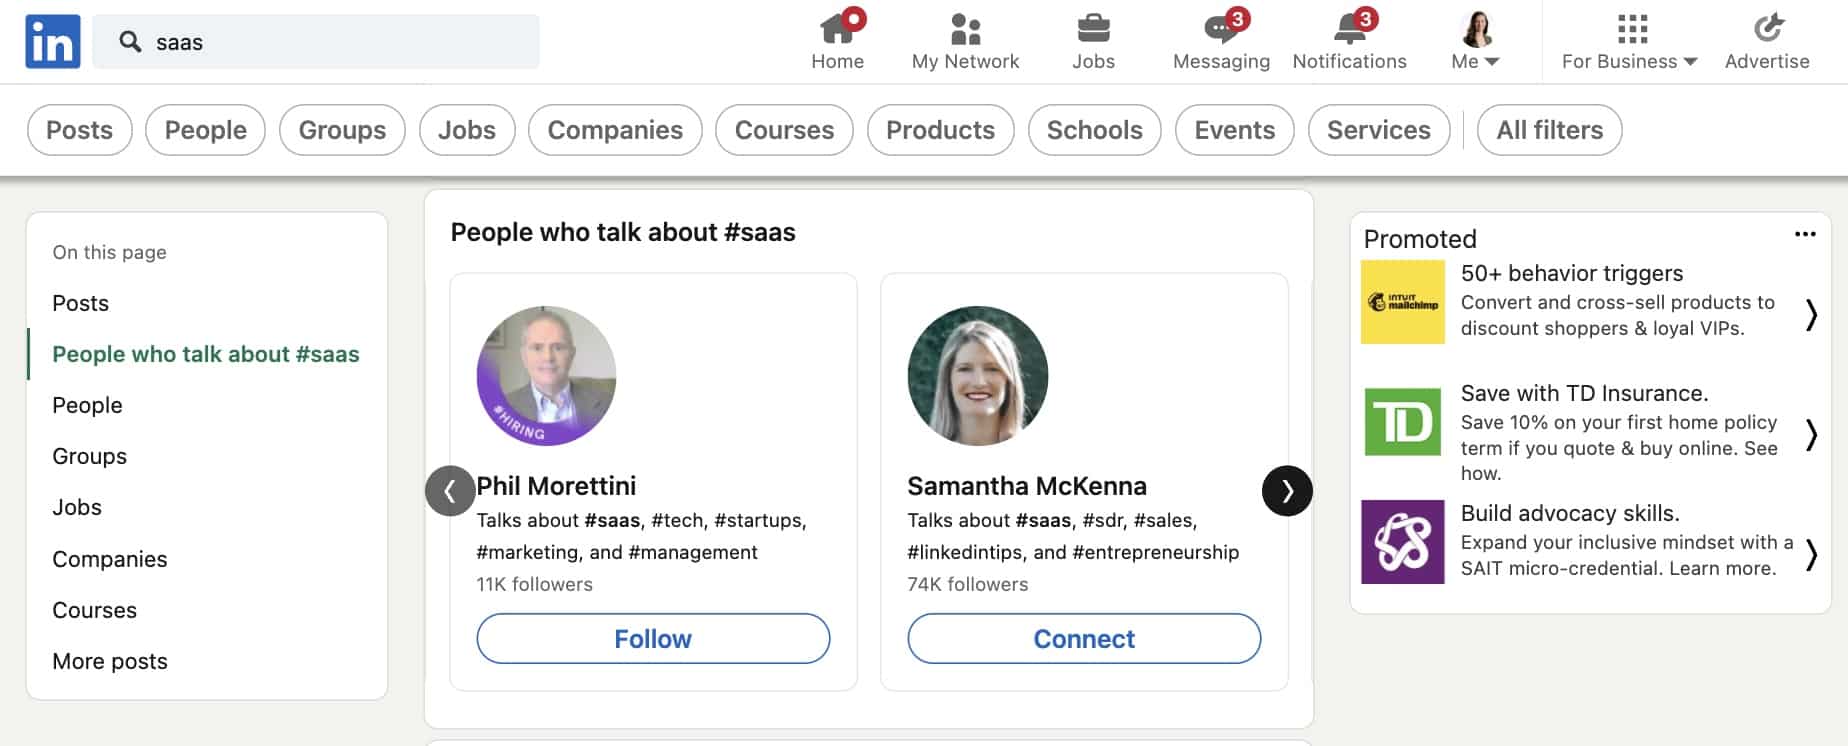Open Messaging icon with badge

pyautogui.click(x=1222, y=28)
